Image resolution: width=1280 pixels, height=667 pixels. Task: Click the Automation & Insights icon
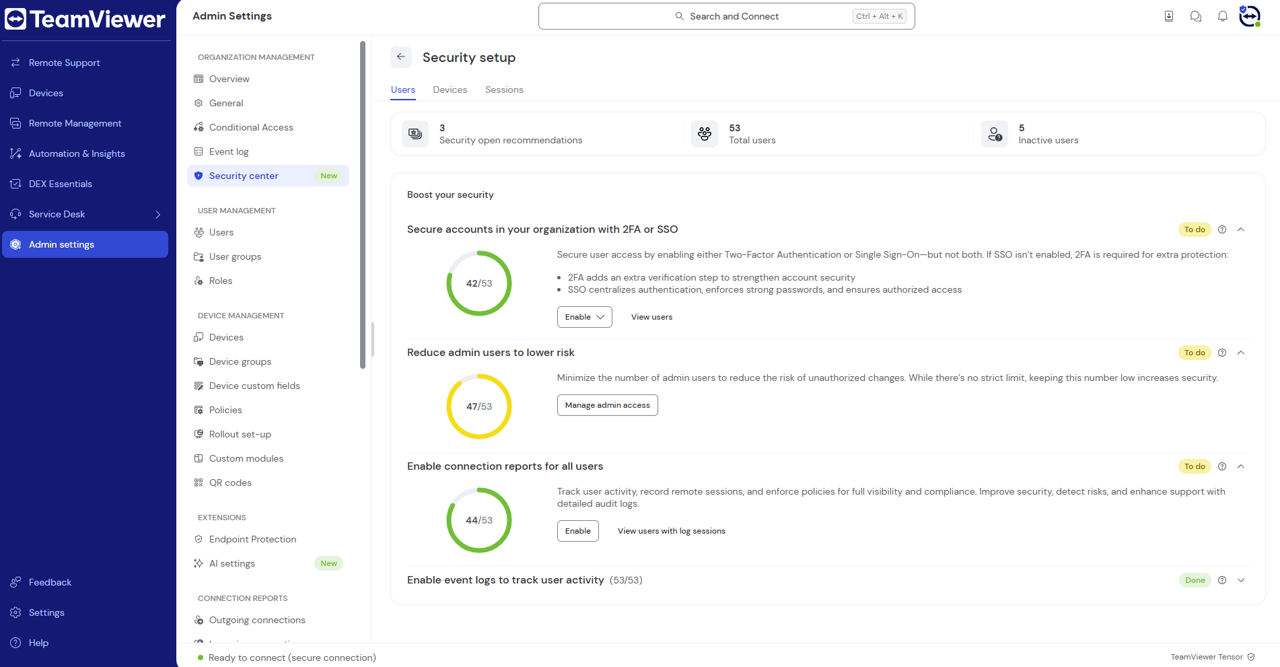15,154
